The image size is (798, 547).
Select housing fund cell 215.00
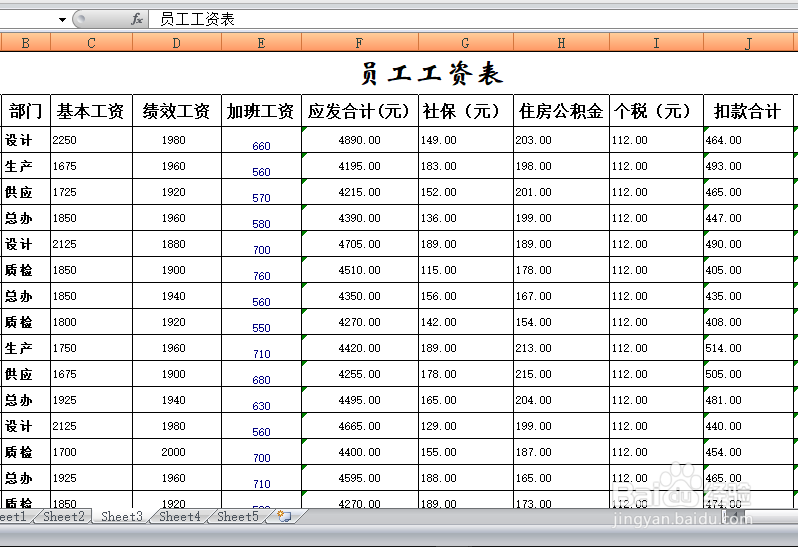pos(561,373)
